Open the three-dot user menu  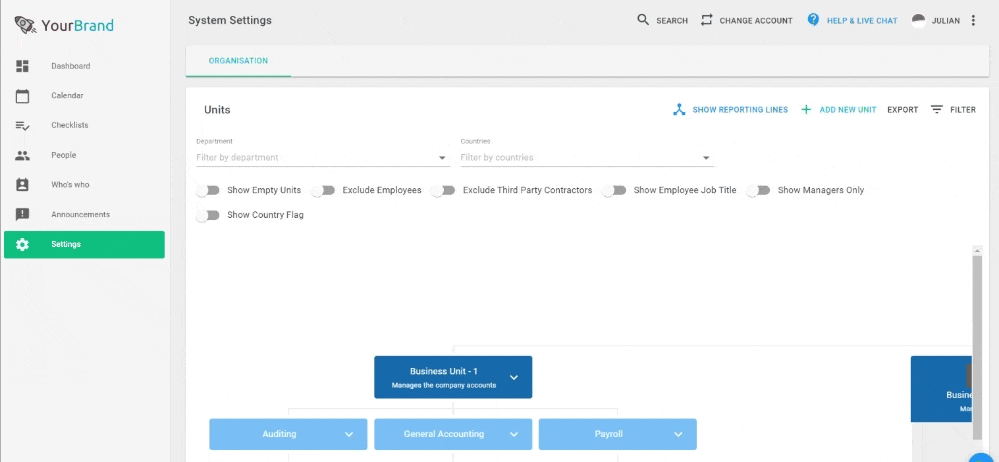click(x=973, y=20)
